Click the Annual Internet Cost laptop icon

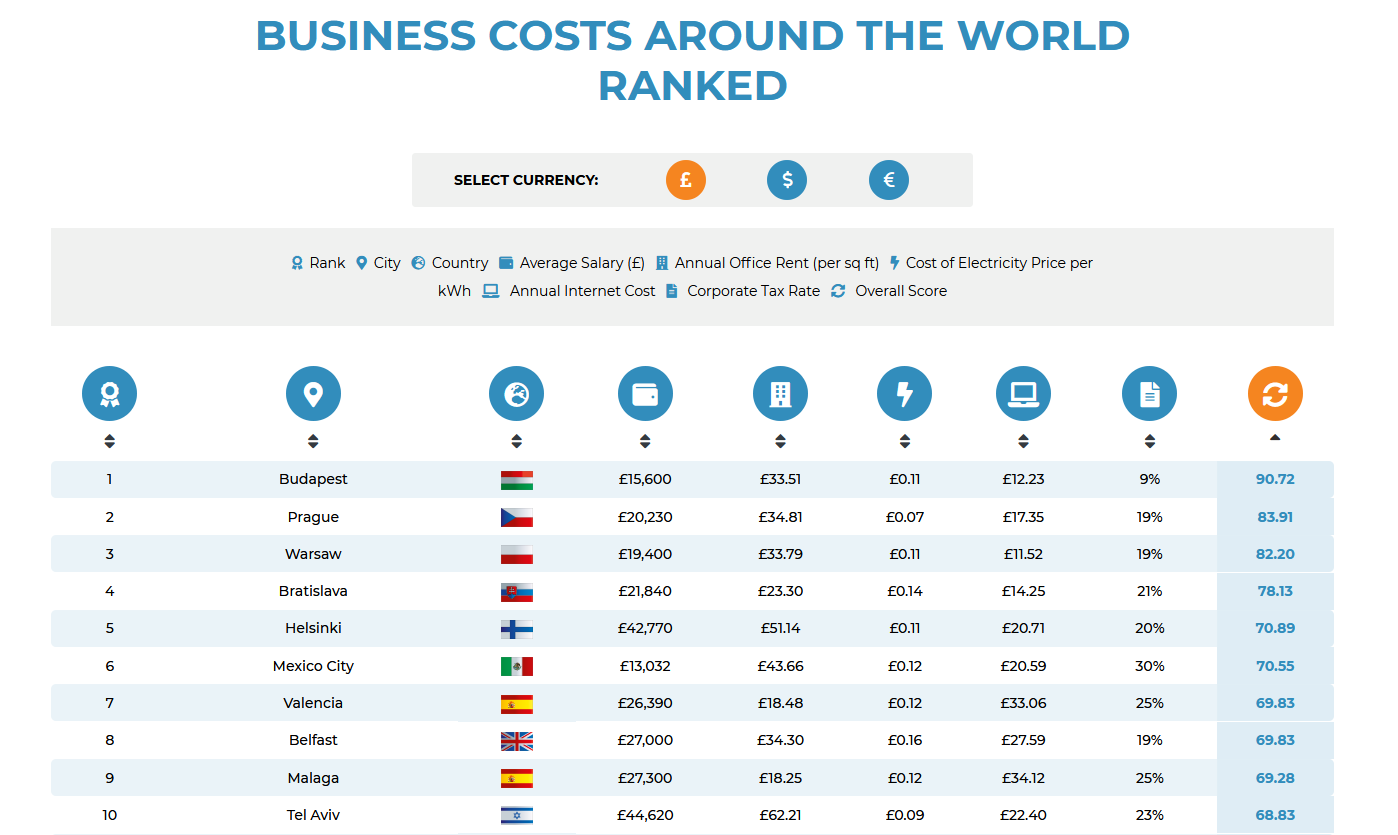tap(1023, 394)
